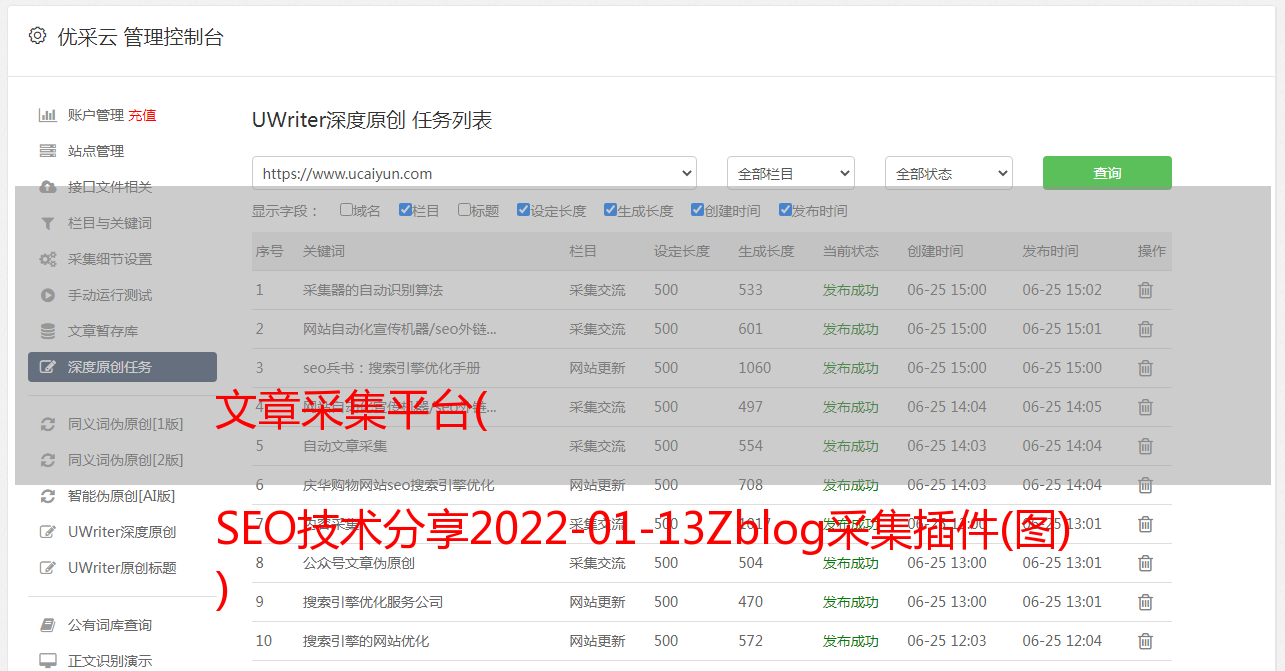Click keyword seo兵书：搜索引擎优化手册
Viewport: 1285px width, 671px height.
point(392,368)
